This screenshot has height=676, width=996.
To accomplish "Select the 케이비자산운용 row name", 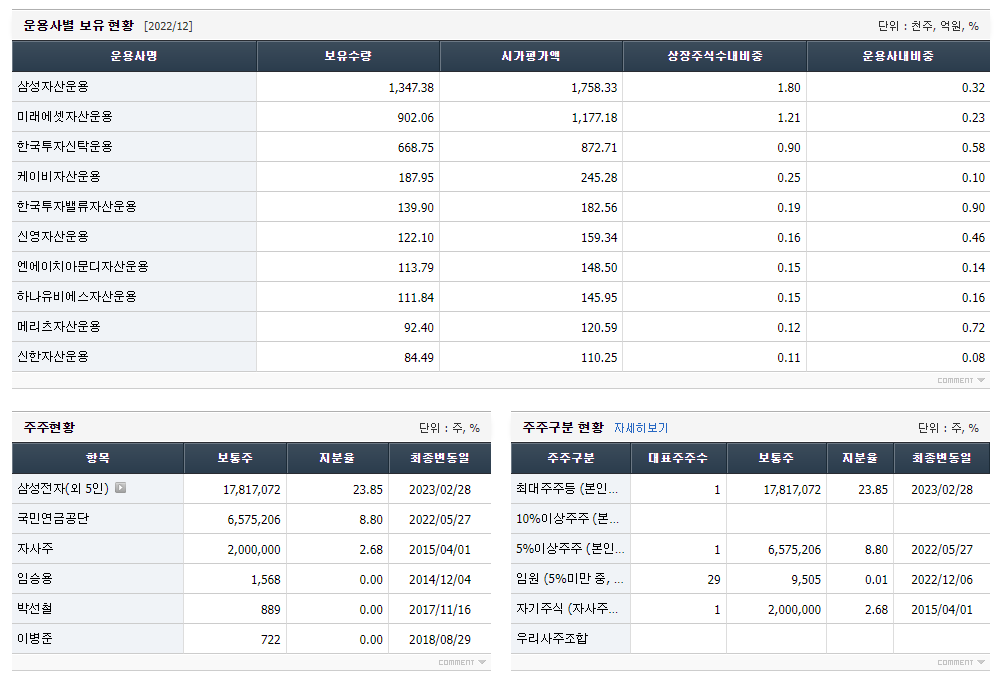I will (x=58, y=177).
